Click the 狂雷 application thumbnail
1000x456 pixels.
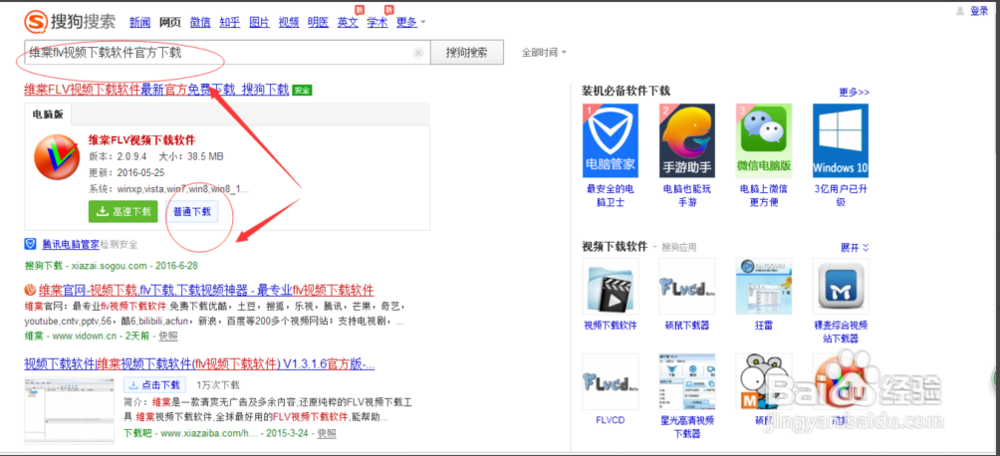(x=764, y=286)
